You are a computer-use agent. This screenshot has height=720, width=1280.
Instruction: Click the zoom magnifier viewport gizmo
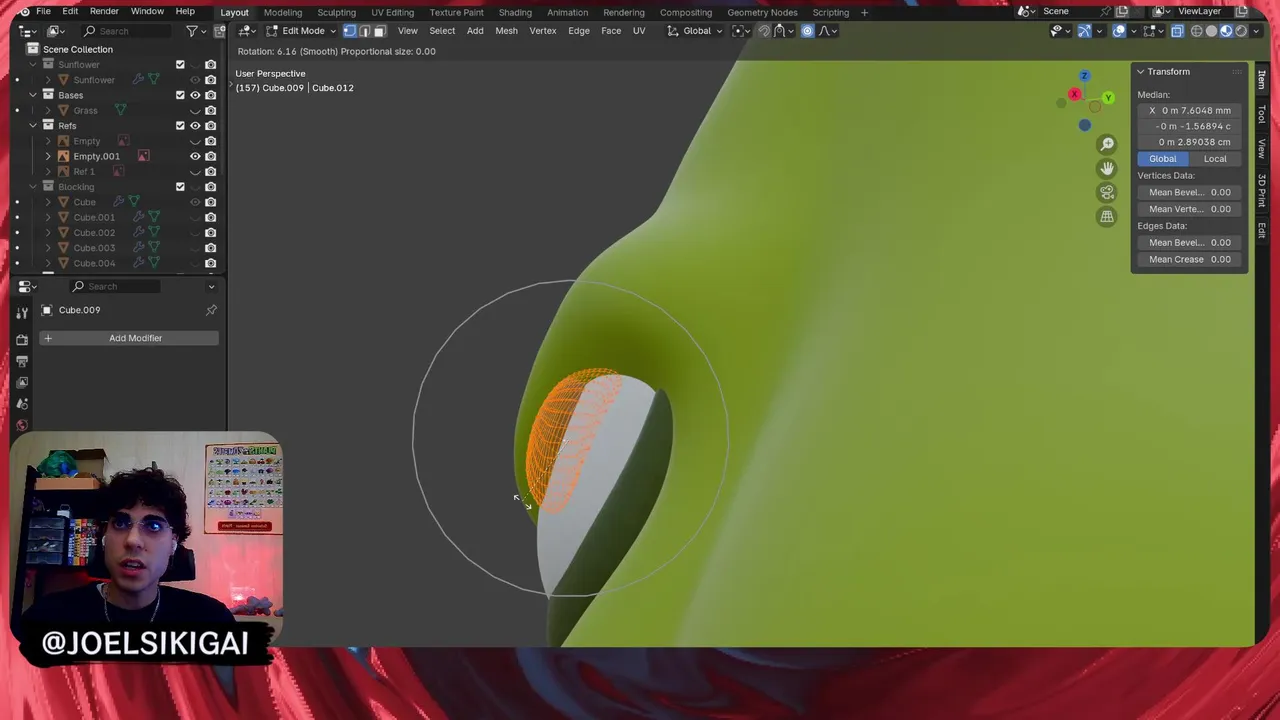tap(1107, 144)
